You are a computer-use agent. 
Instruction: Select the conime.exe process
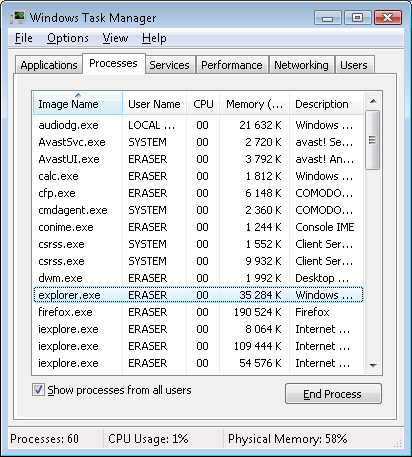[198, 227]
